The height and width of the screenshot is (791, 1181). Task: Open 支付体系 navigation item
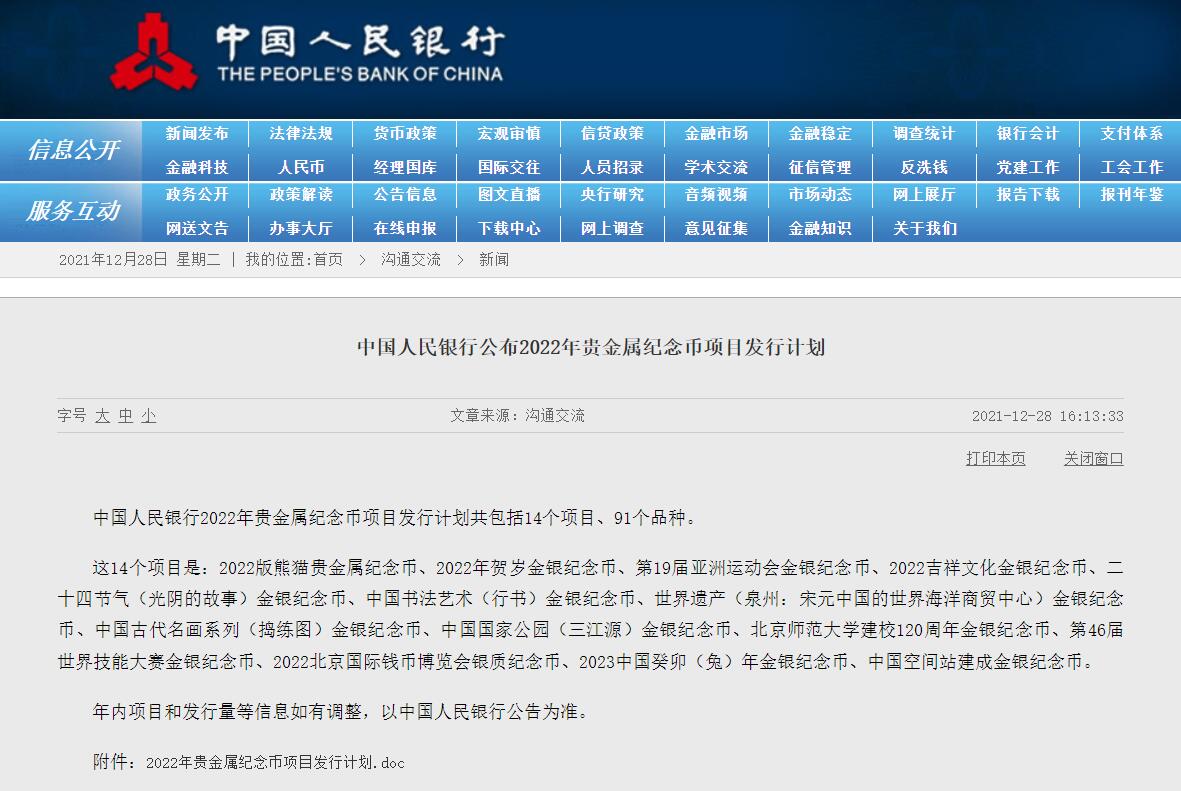1131,133
